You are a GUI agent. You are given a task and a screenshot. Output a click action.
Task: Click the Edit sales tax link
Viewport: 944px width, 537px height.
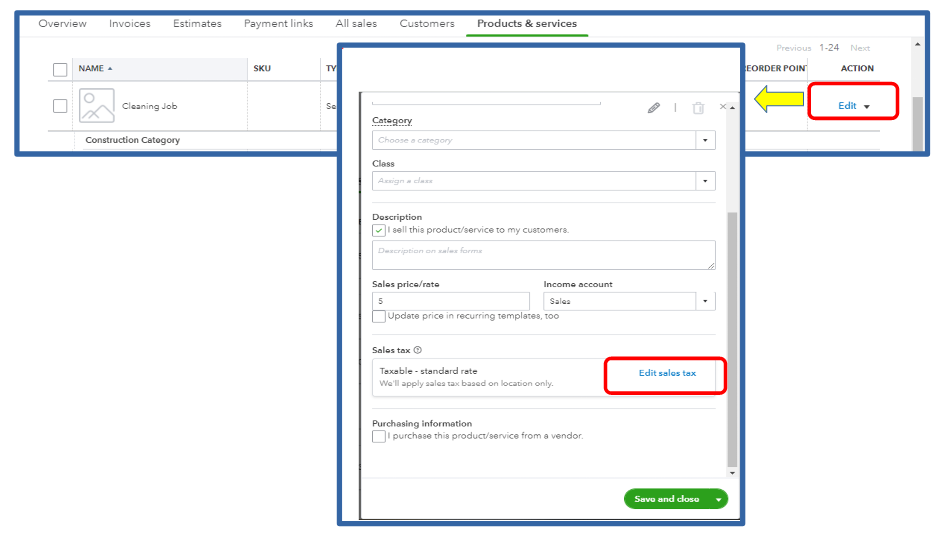(x=667, y=373)
